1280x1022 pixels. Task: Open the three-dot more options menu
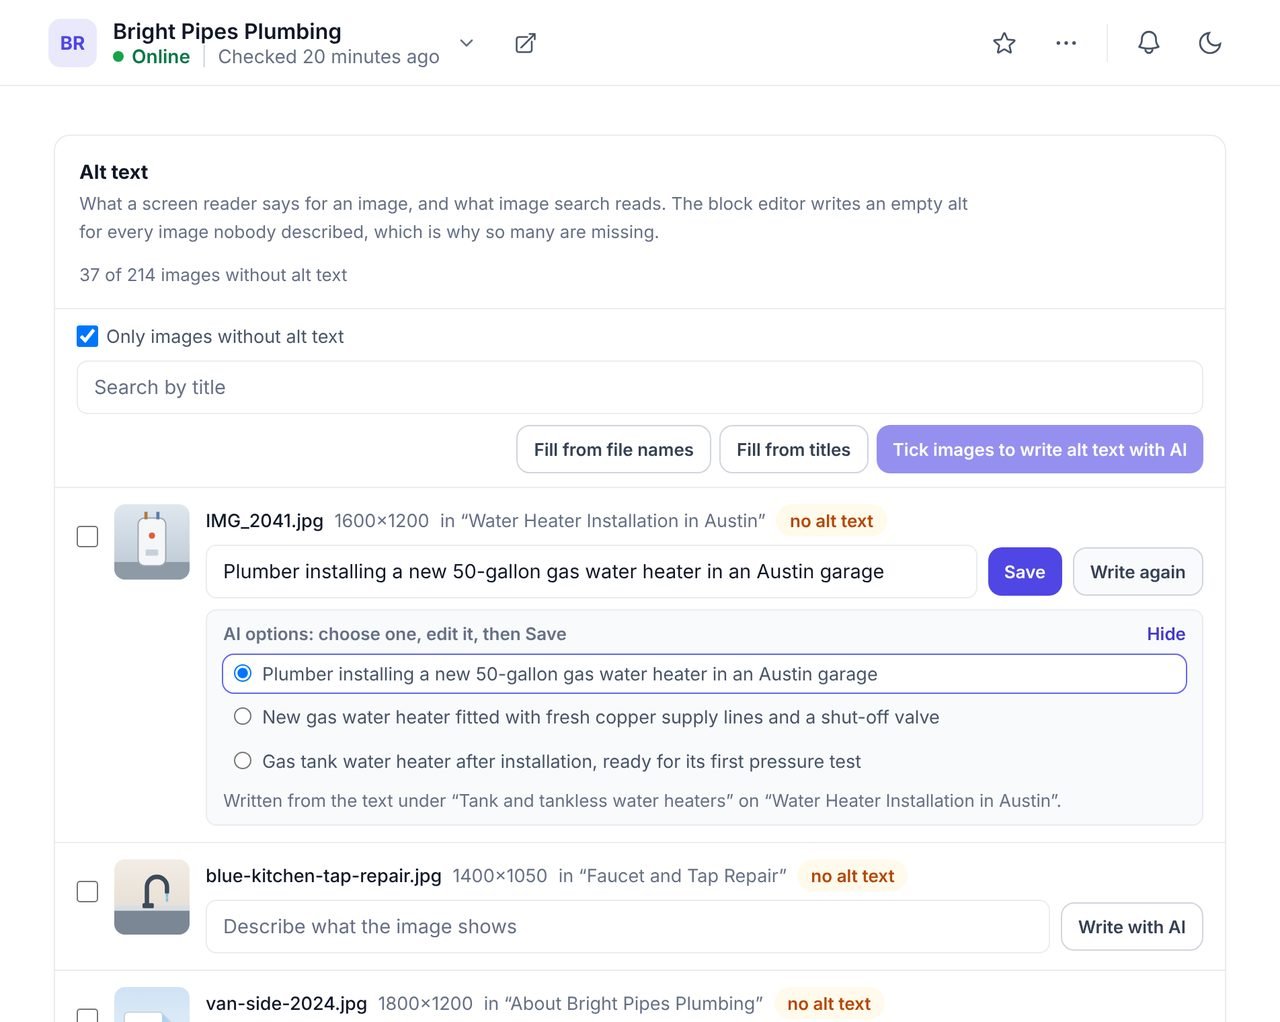pyautogui.click(x=1066, y=43)
